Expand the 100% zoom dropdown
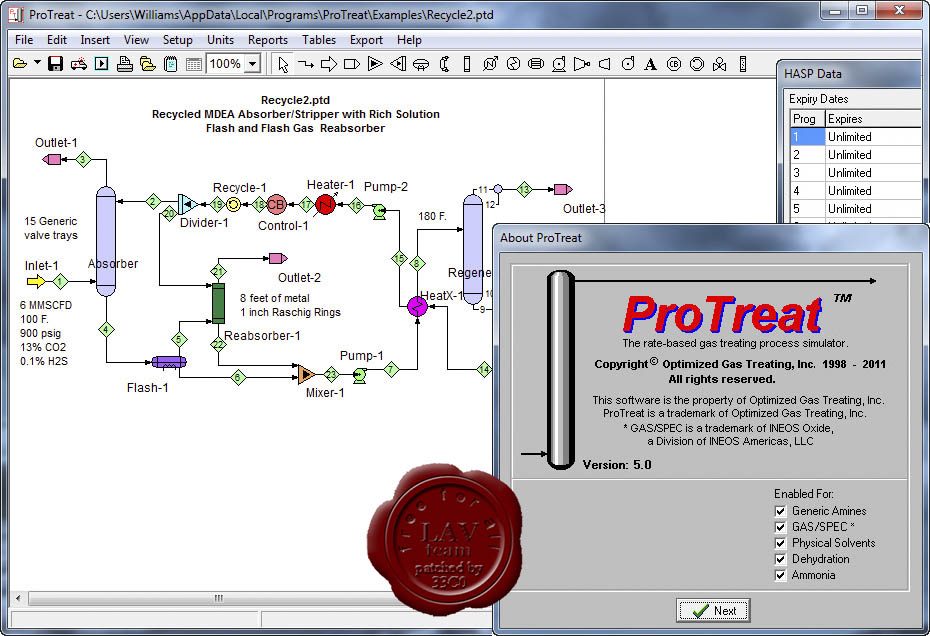Viewport: 930px width, 636px height. [x=253, y=63]
